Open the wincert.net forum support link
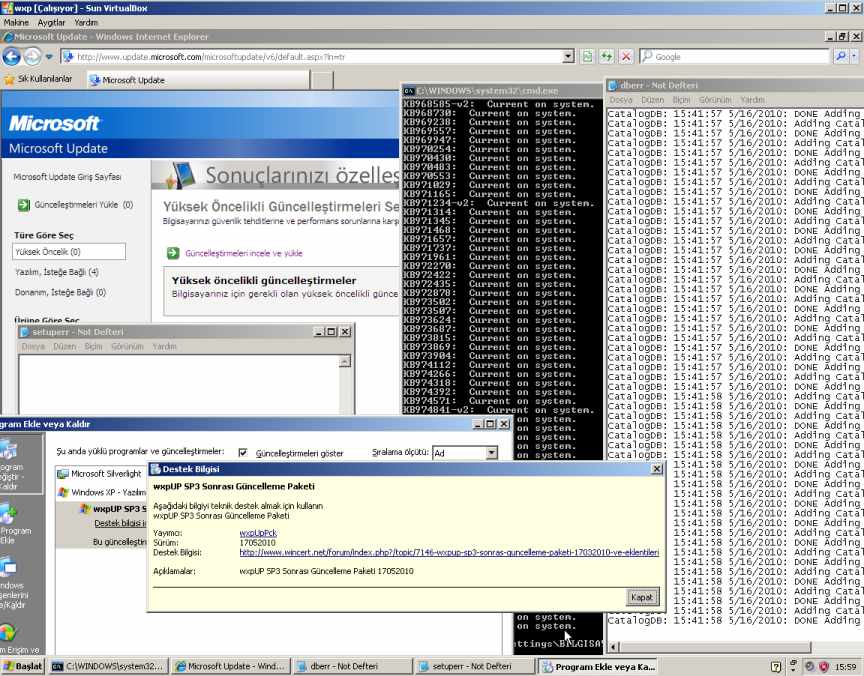The height and width of the screenshot is (676, 864). point(449,552)
